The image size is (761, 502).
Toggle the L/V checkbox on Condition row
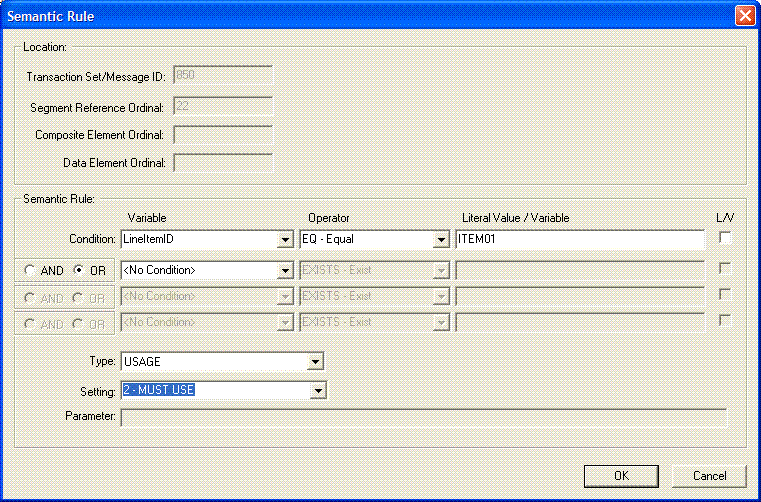[x=725, y=238]
